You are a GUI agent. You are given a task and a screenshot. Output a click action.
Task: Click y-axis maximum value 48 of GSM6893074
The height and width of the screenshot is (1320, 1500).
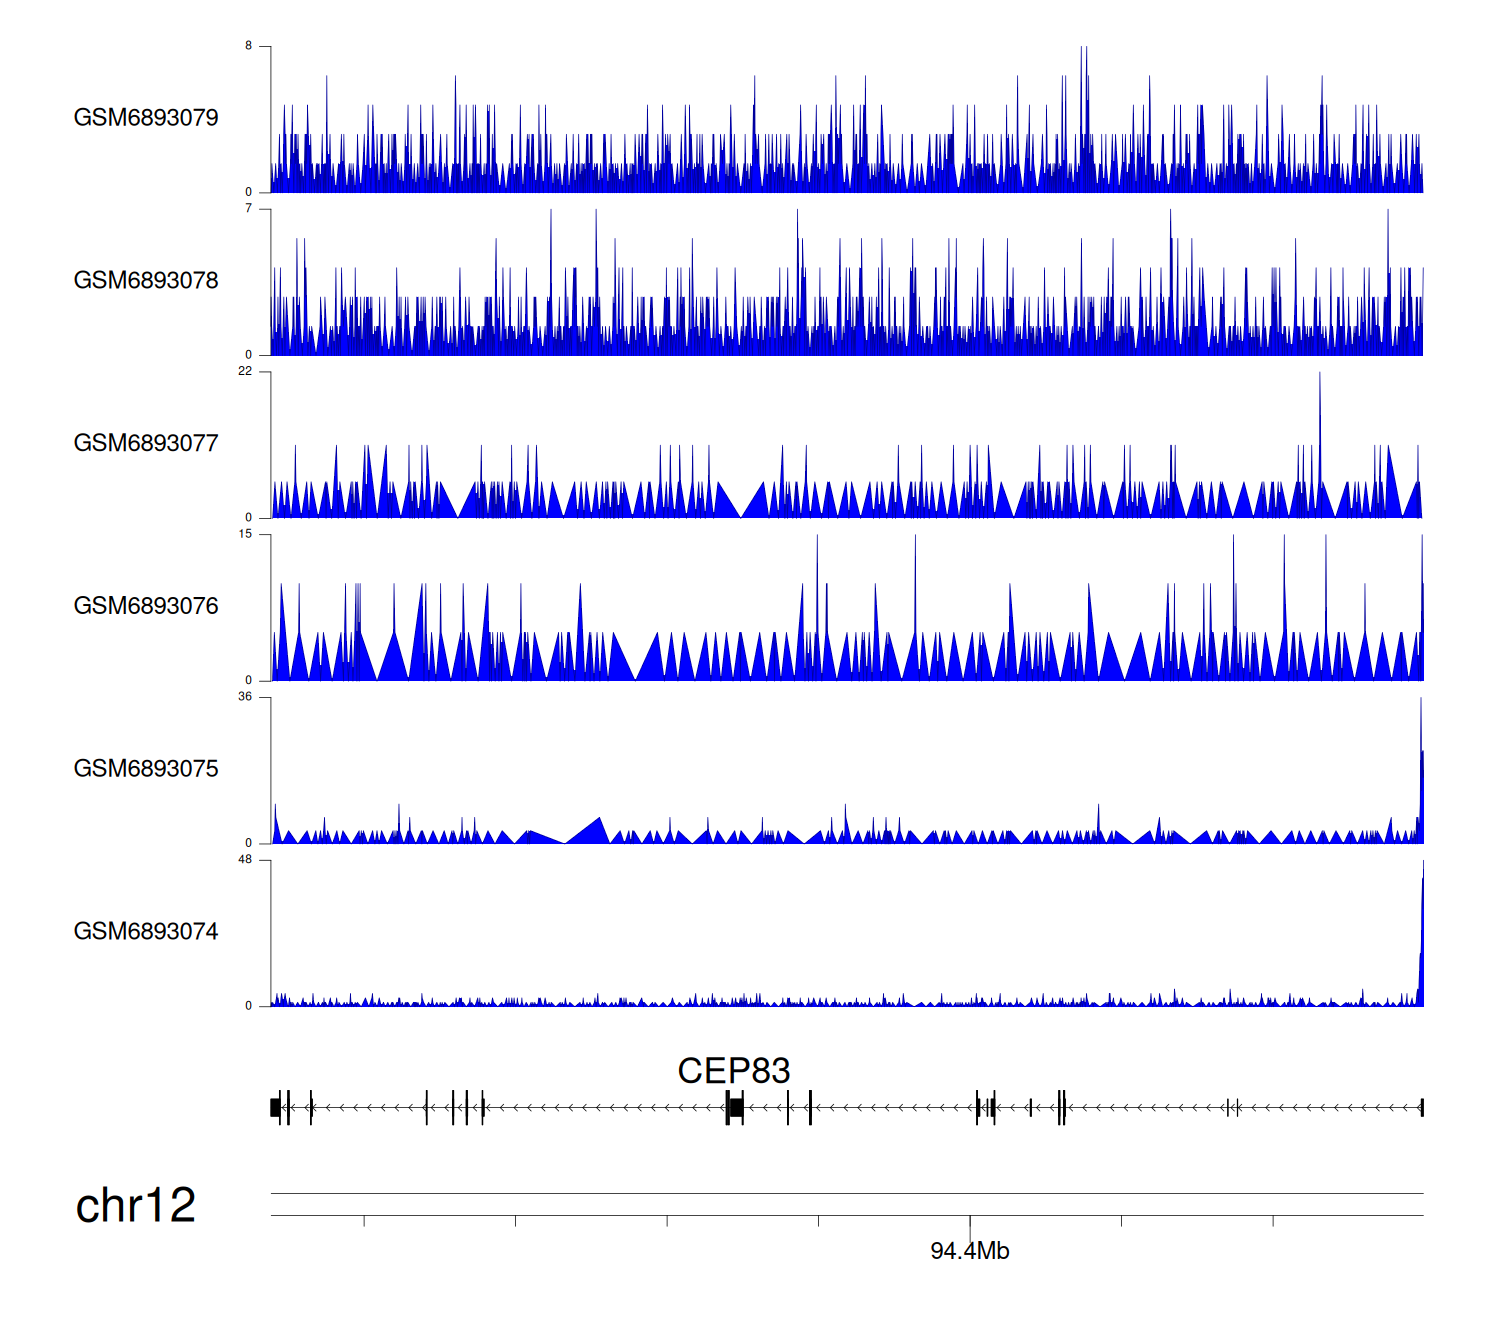(245, 860)
